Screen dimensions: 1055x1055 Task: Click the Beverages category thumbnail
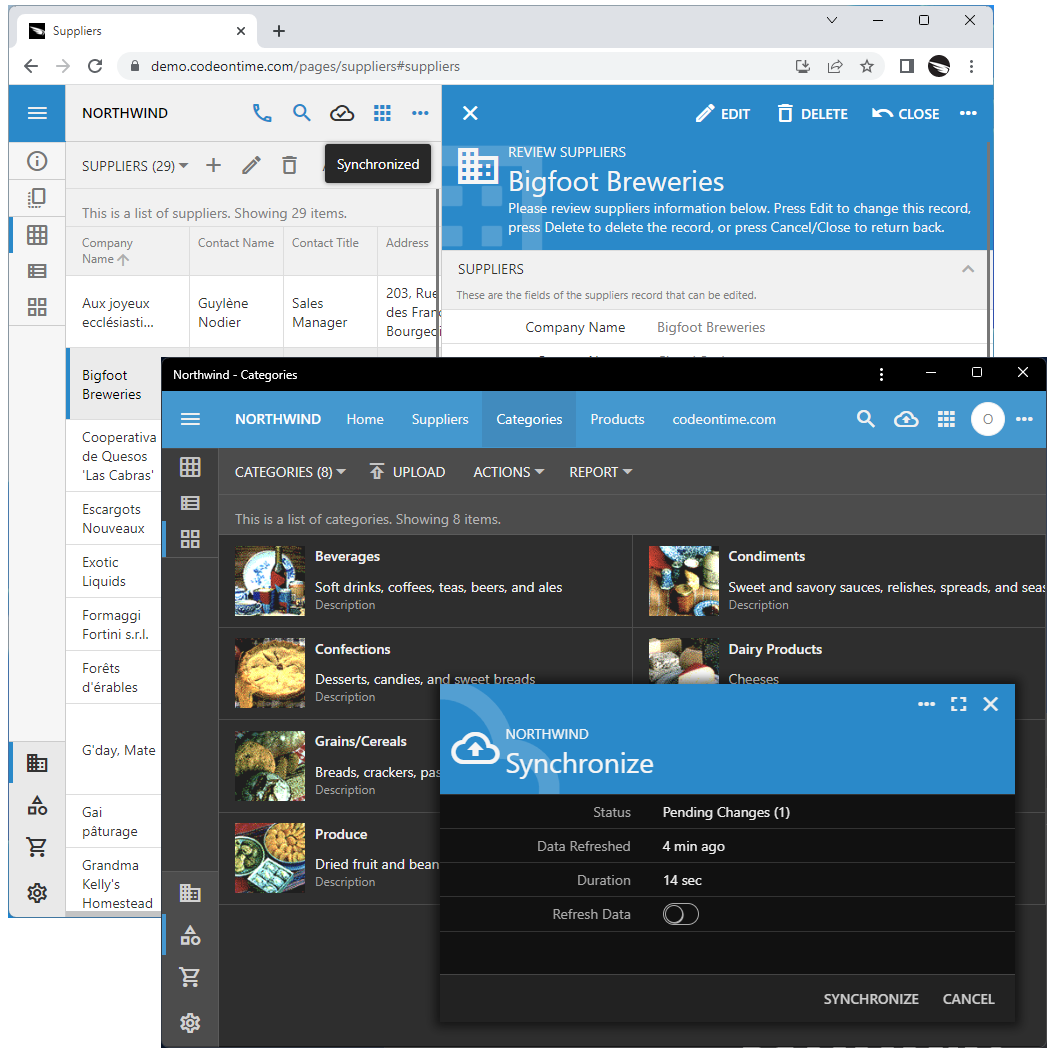(x=270, y=581)
